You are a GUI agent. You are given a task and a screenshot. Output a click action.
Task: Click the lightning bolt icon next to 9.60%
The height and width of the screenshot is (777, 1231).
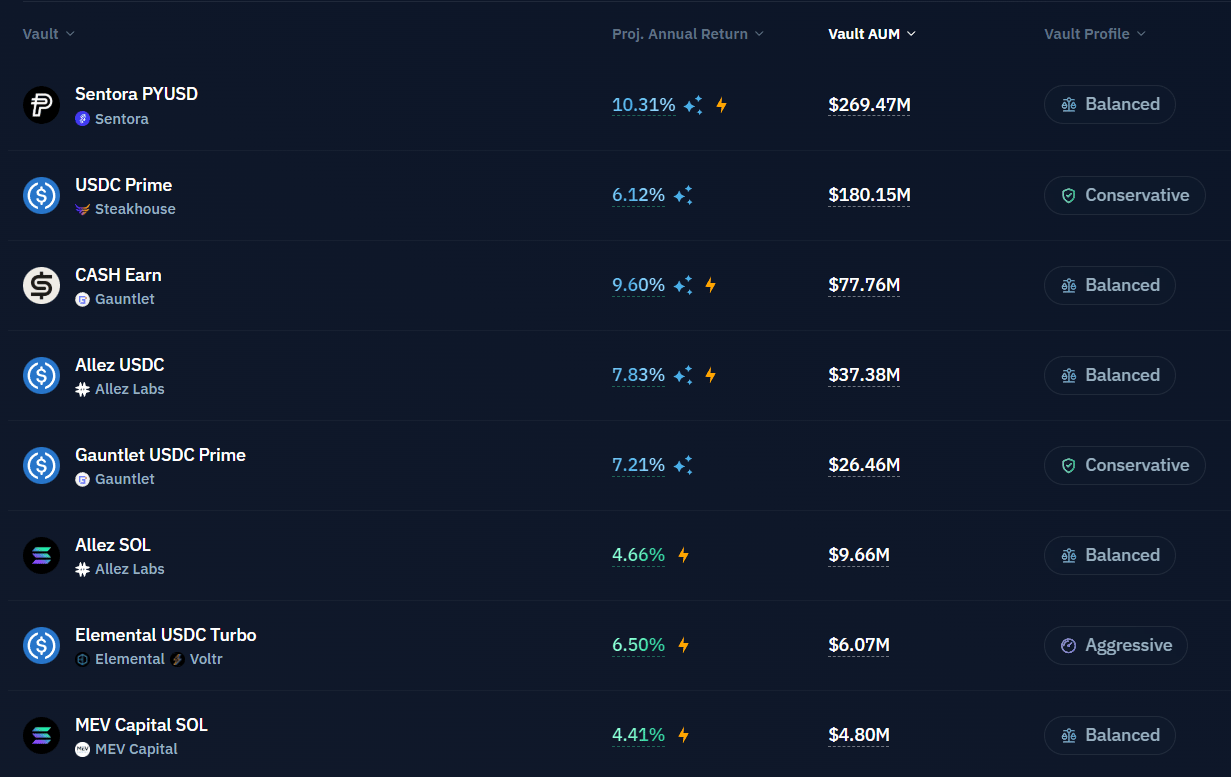(x=711, y=285)
